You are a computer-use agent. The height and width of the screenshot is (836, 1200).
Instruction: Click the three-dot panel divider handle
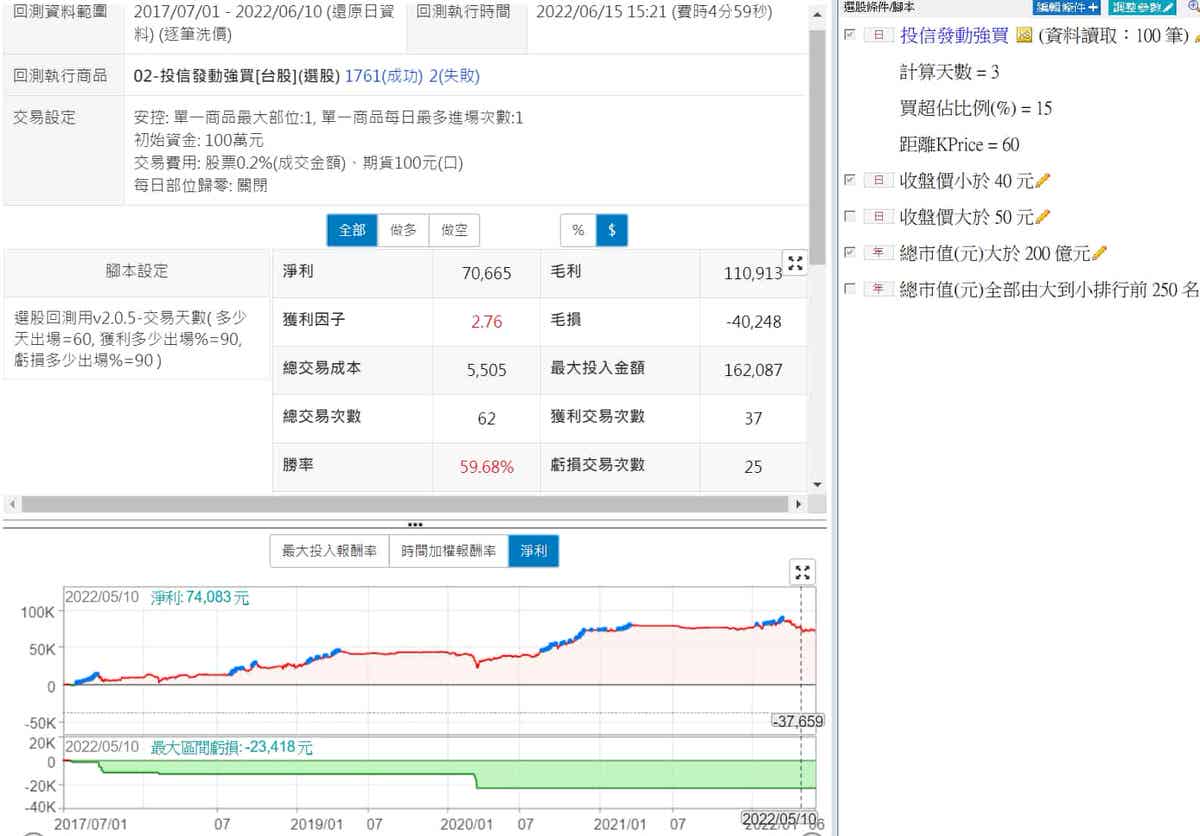click(414, 524)
